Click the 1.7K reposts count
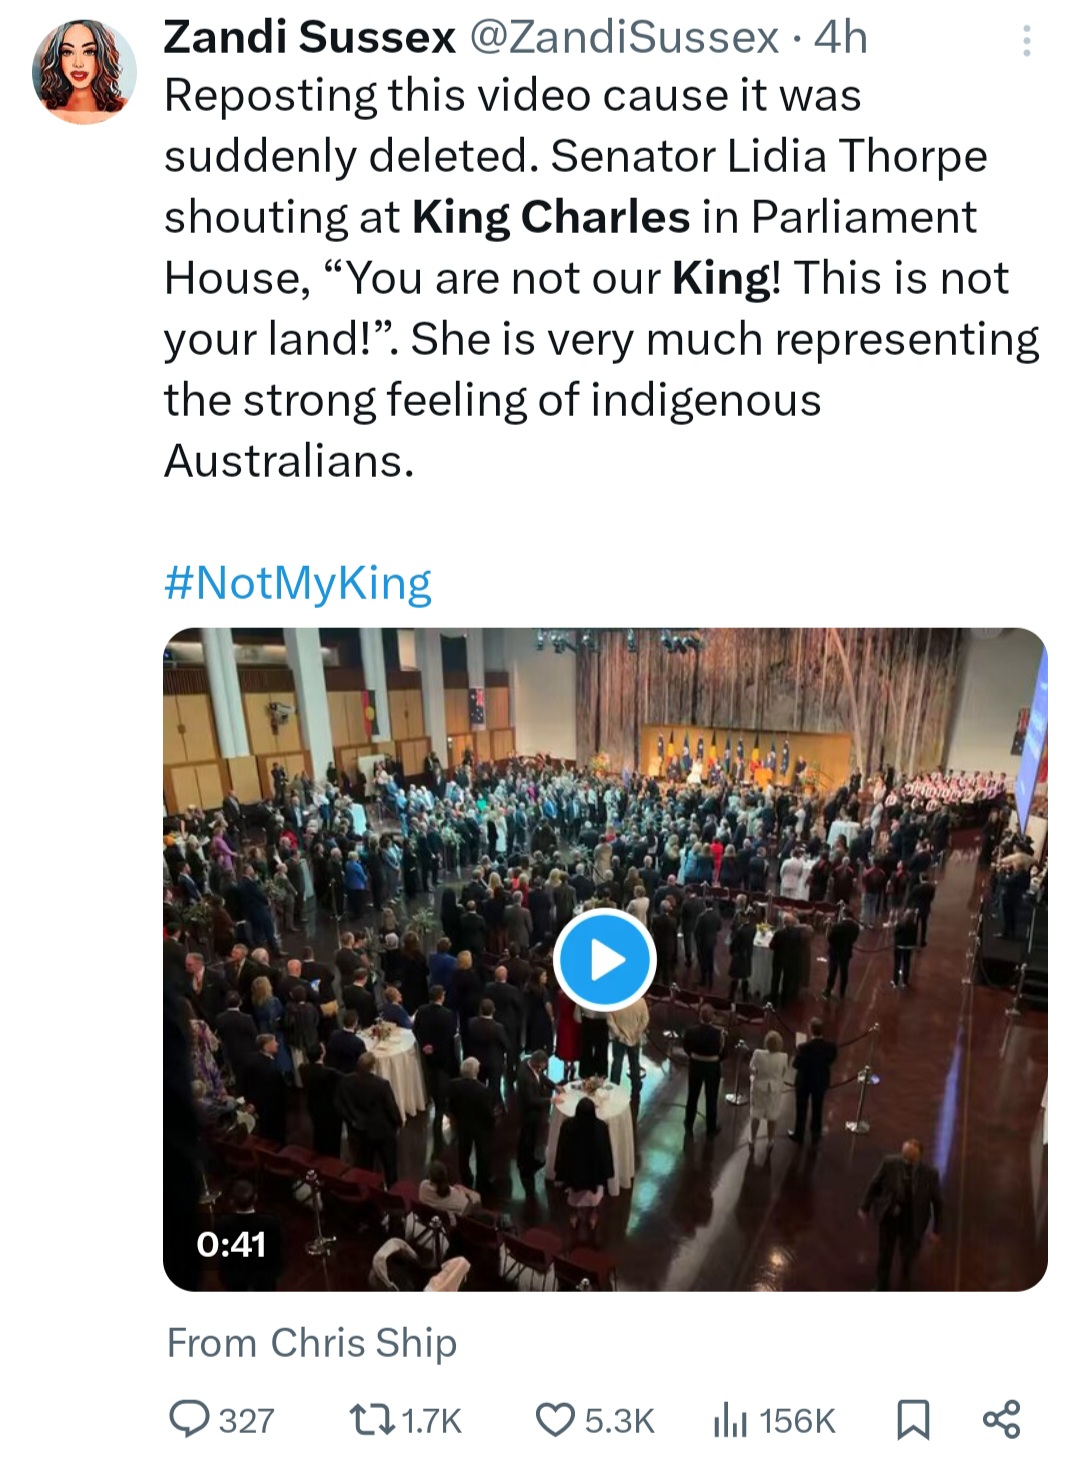 (431, 1420)
